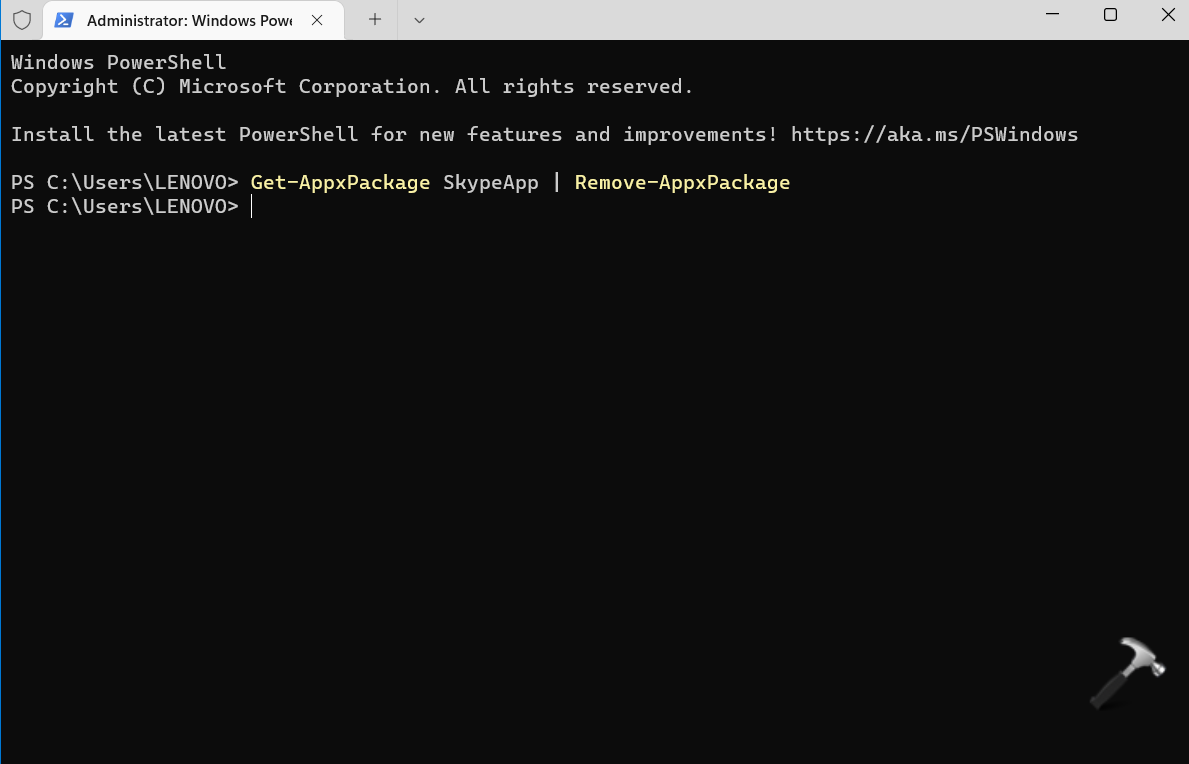Click the Windows PowerShell header line
Screen dimensions: 1189x764
118,62
